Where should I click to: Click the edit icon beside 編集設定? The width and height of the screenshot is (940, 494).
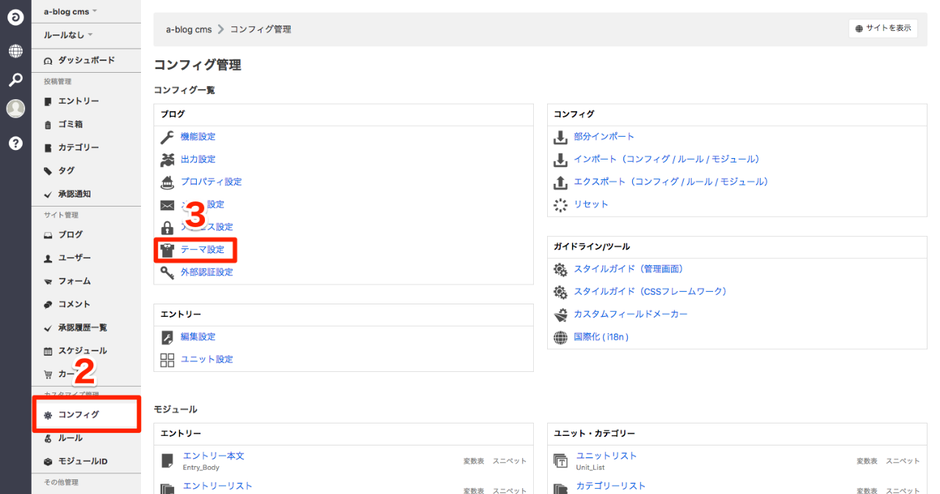[167, 338]
